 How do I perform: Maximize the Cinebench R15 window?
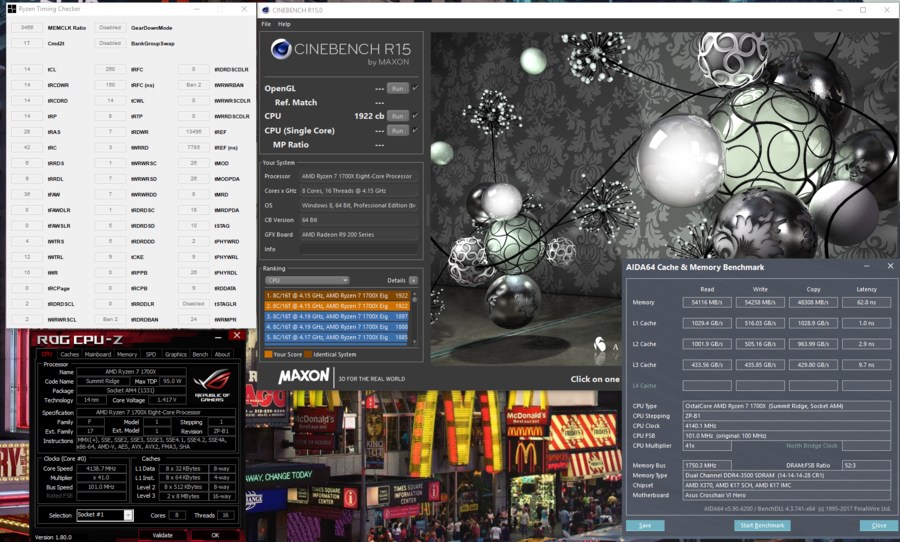tap(863, 10)
